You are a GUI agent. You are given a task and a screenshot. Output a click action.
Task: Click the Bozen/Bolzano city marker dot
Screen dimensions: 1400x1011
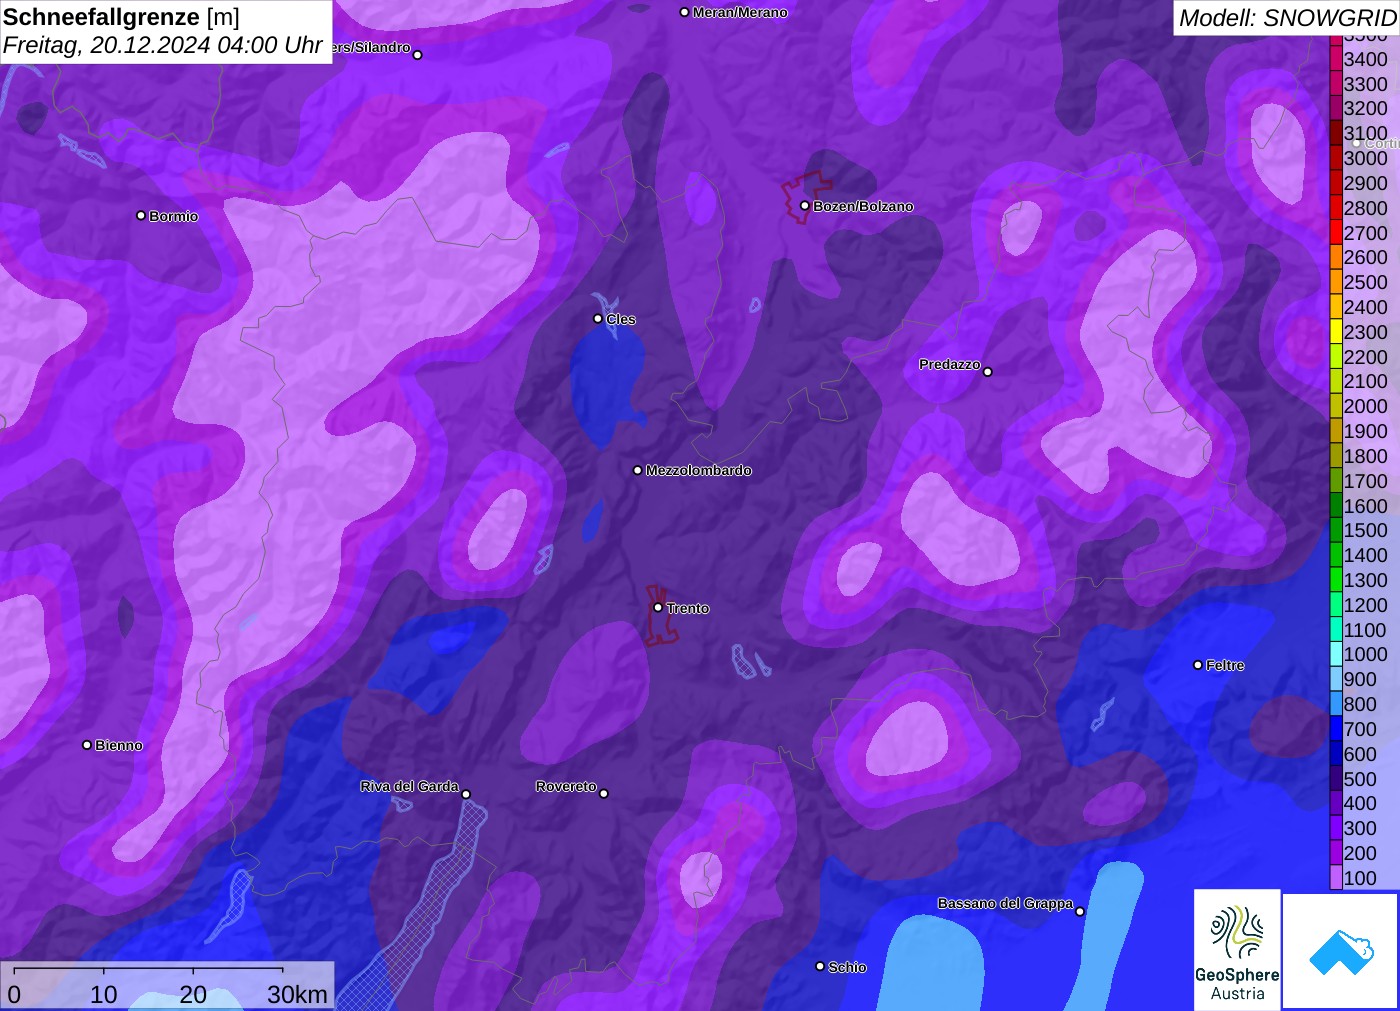point(805,206)
